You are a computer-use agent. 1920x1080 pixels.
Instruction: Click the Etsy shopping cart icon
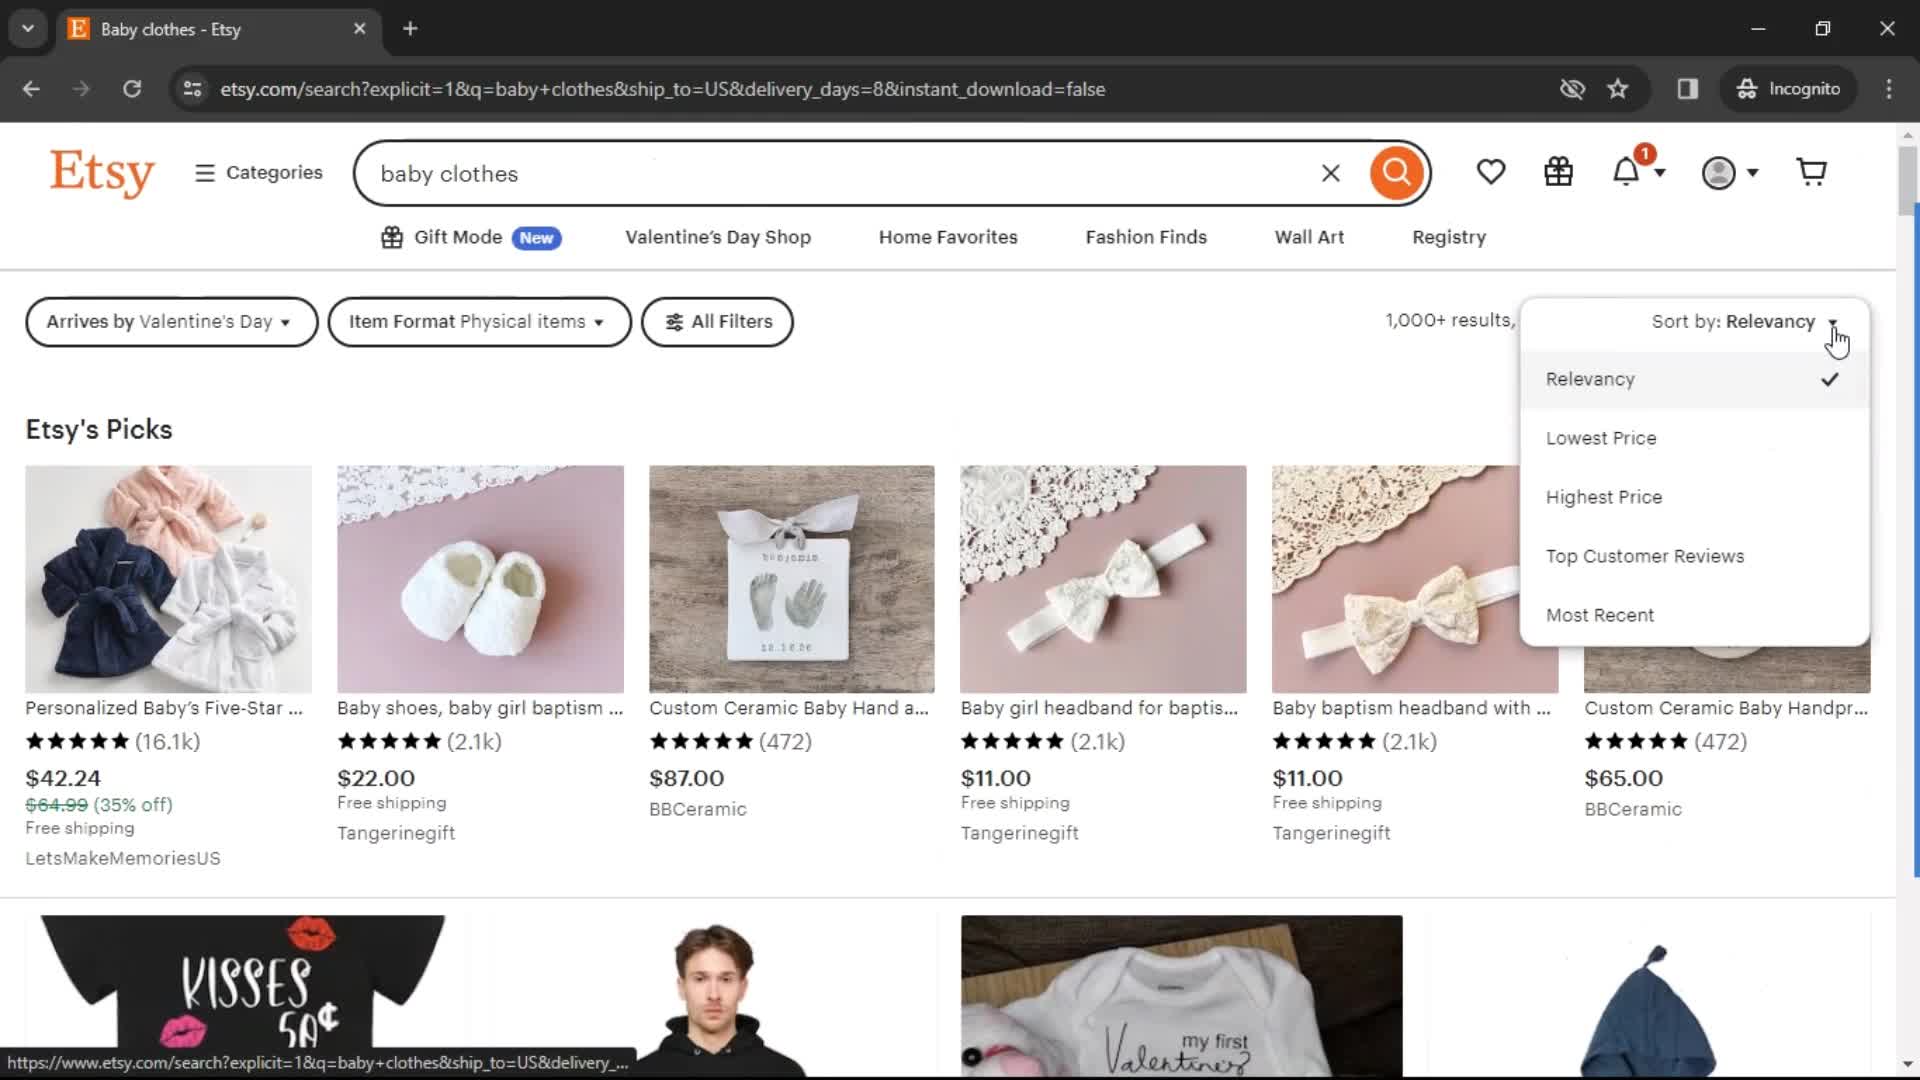coord(1812,171)
